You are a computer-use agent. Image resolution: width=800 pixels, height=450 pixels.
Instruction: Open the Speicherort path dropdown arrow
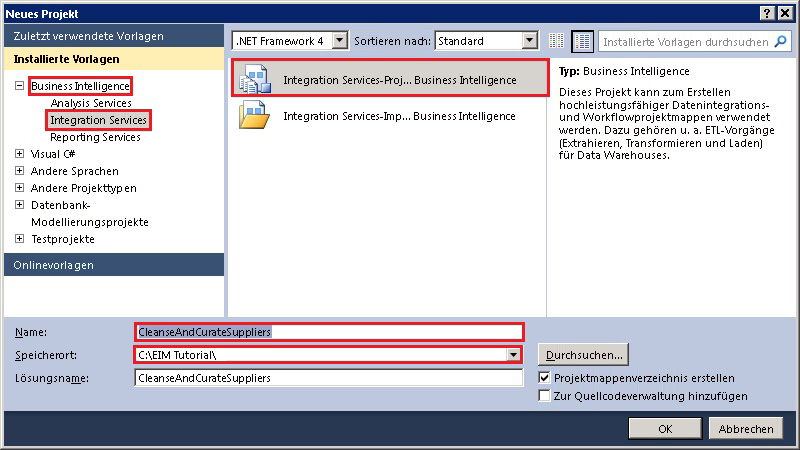(513, 355)
